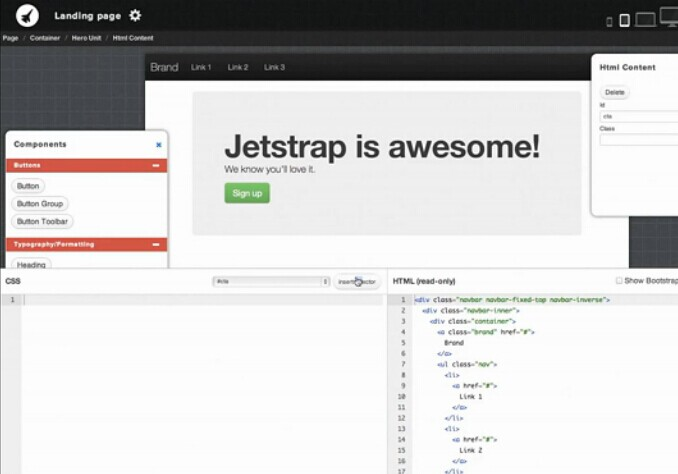This screenshot has height=474, width=678.
Task: Close the Components panel
Action: click(x=159, y=145)
